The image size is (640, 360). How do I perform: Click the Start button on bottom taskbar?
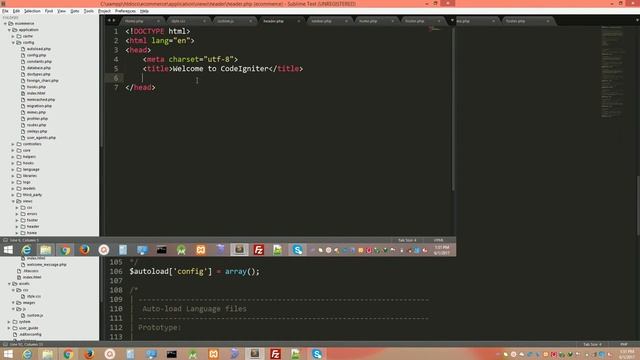pyautogui.click(x=8, y=354)
